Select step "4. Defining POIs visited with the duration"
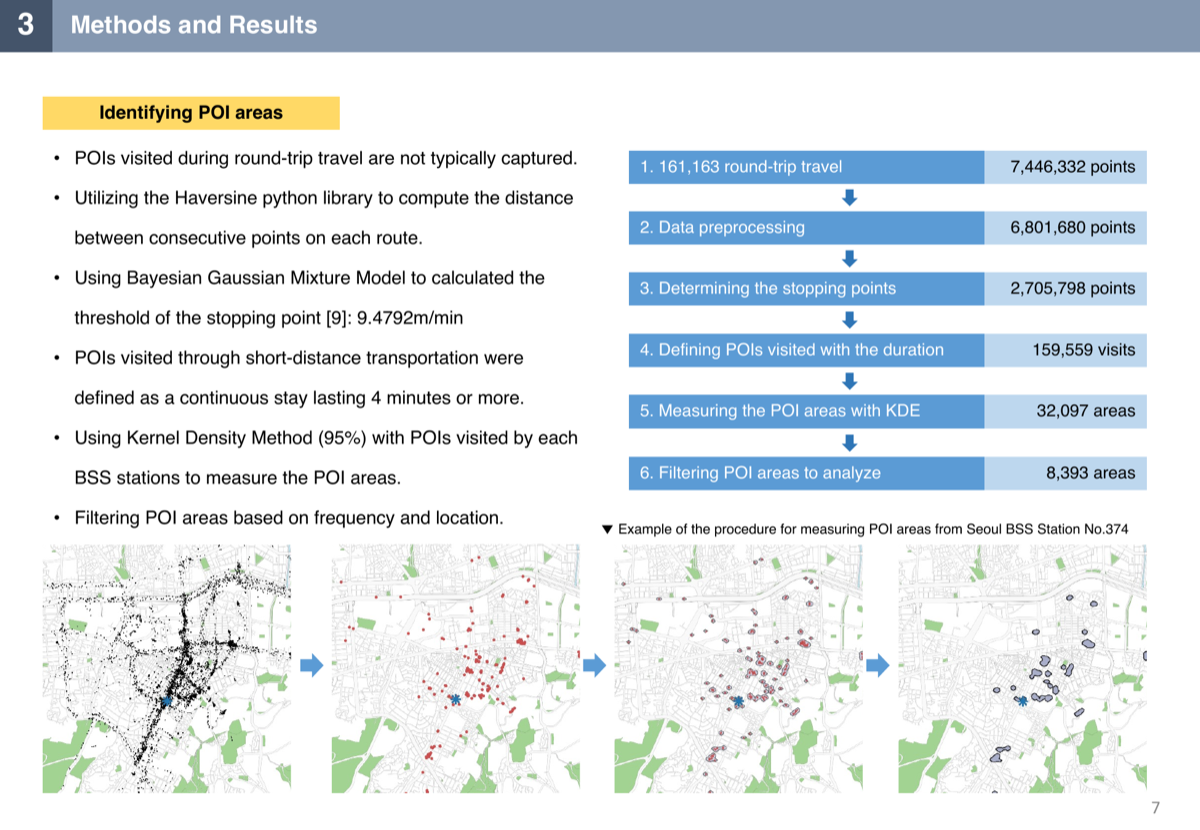Viewport: 1200px width, 830px height. tap(807, 350)
